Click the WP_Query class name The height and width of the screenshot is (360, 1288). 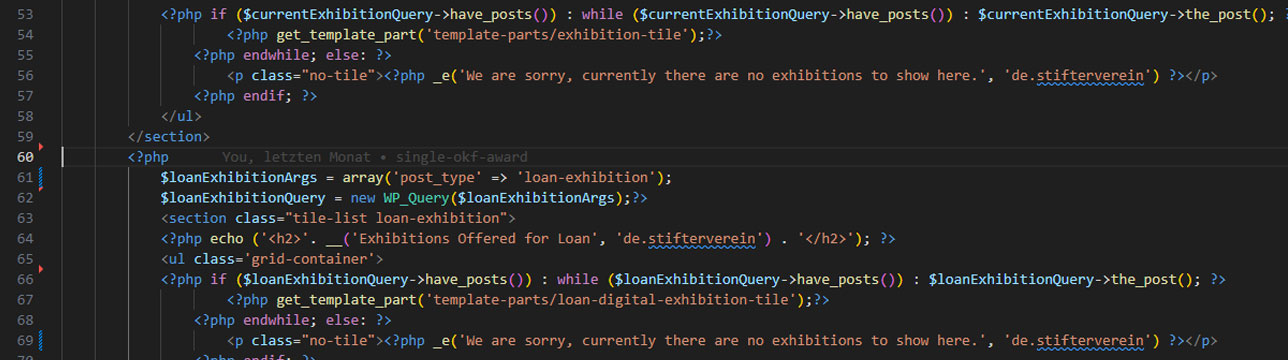[415, 198]
